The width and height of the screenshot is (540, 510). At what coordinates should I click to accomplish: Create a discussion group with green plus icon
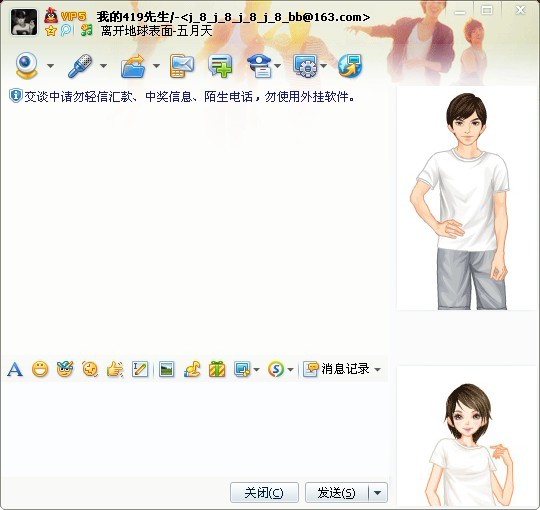pyautogui.click(x=220, y=66)
